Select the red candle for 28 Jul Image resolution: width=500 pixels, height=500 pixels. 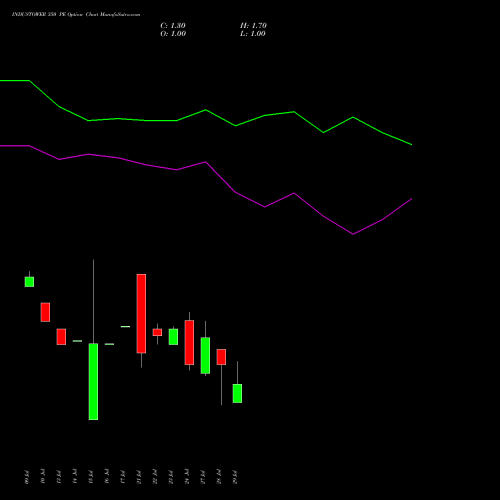point(221,357)
